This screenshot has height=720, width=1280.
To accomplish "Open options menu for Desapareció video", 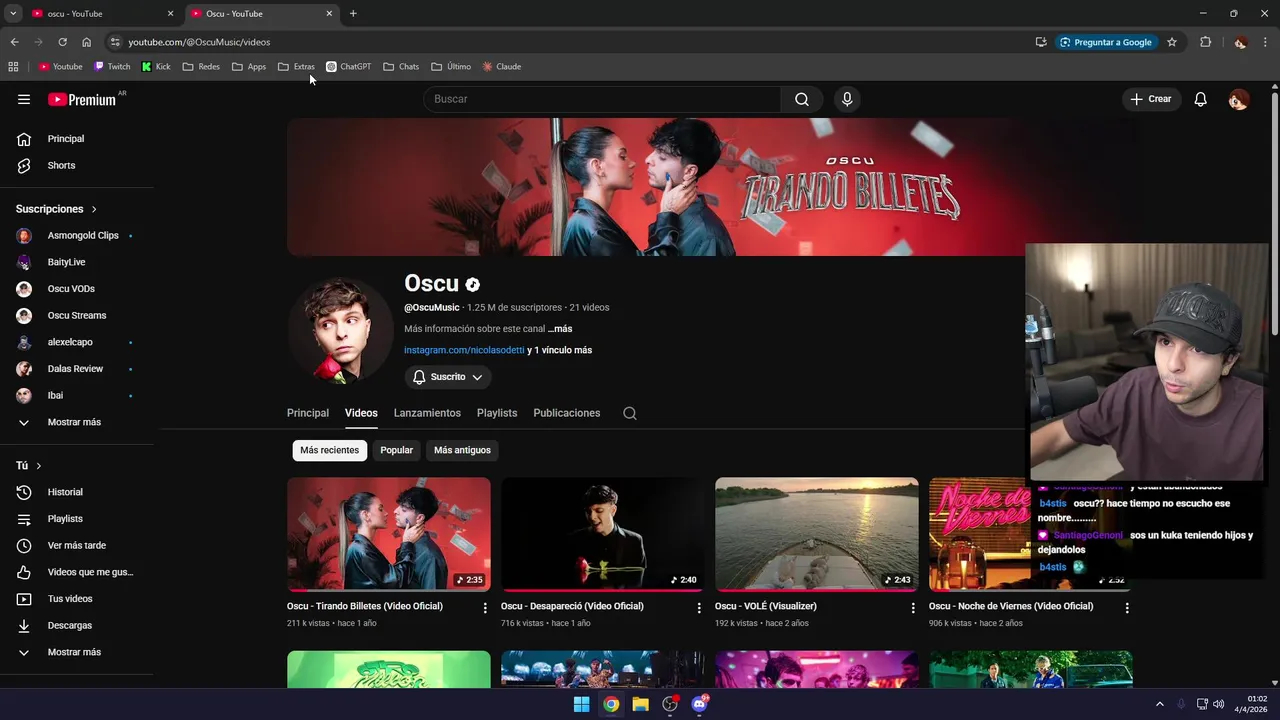I will tap(699, 607).
